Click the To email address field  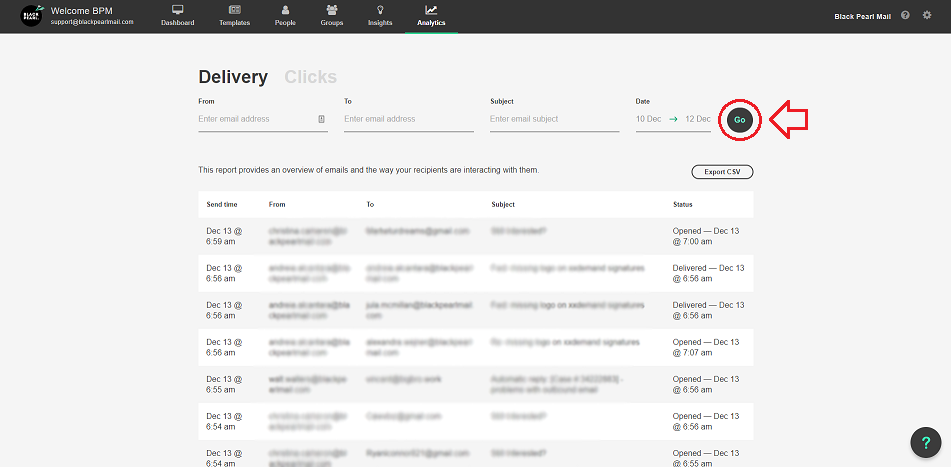pyautogui.click(x=408, y=119)
